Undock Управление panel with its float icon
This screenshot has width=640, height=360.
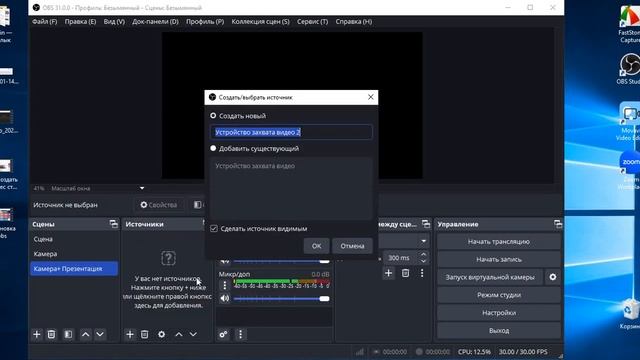(558, 224)
